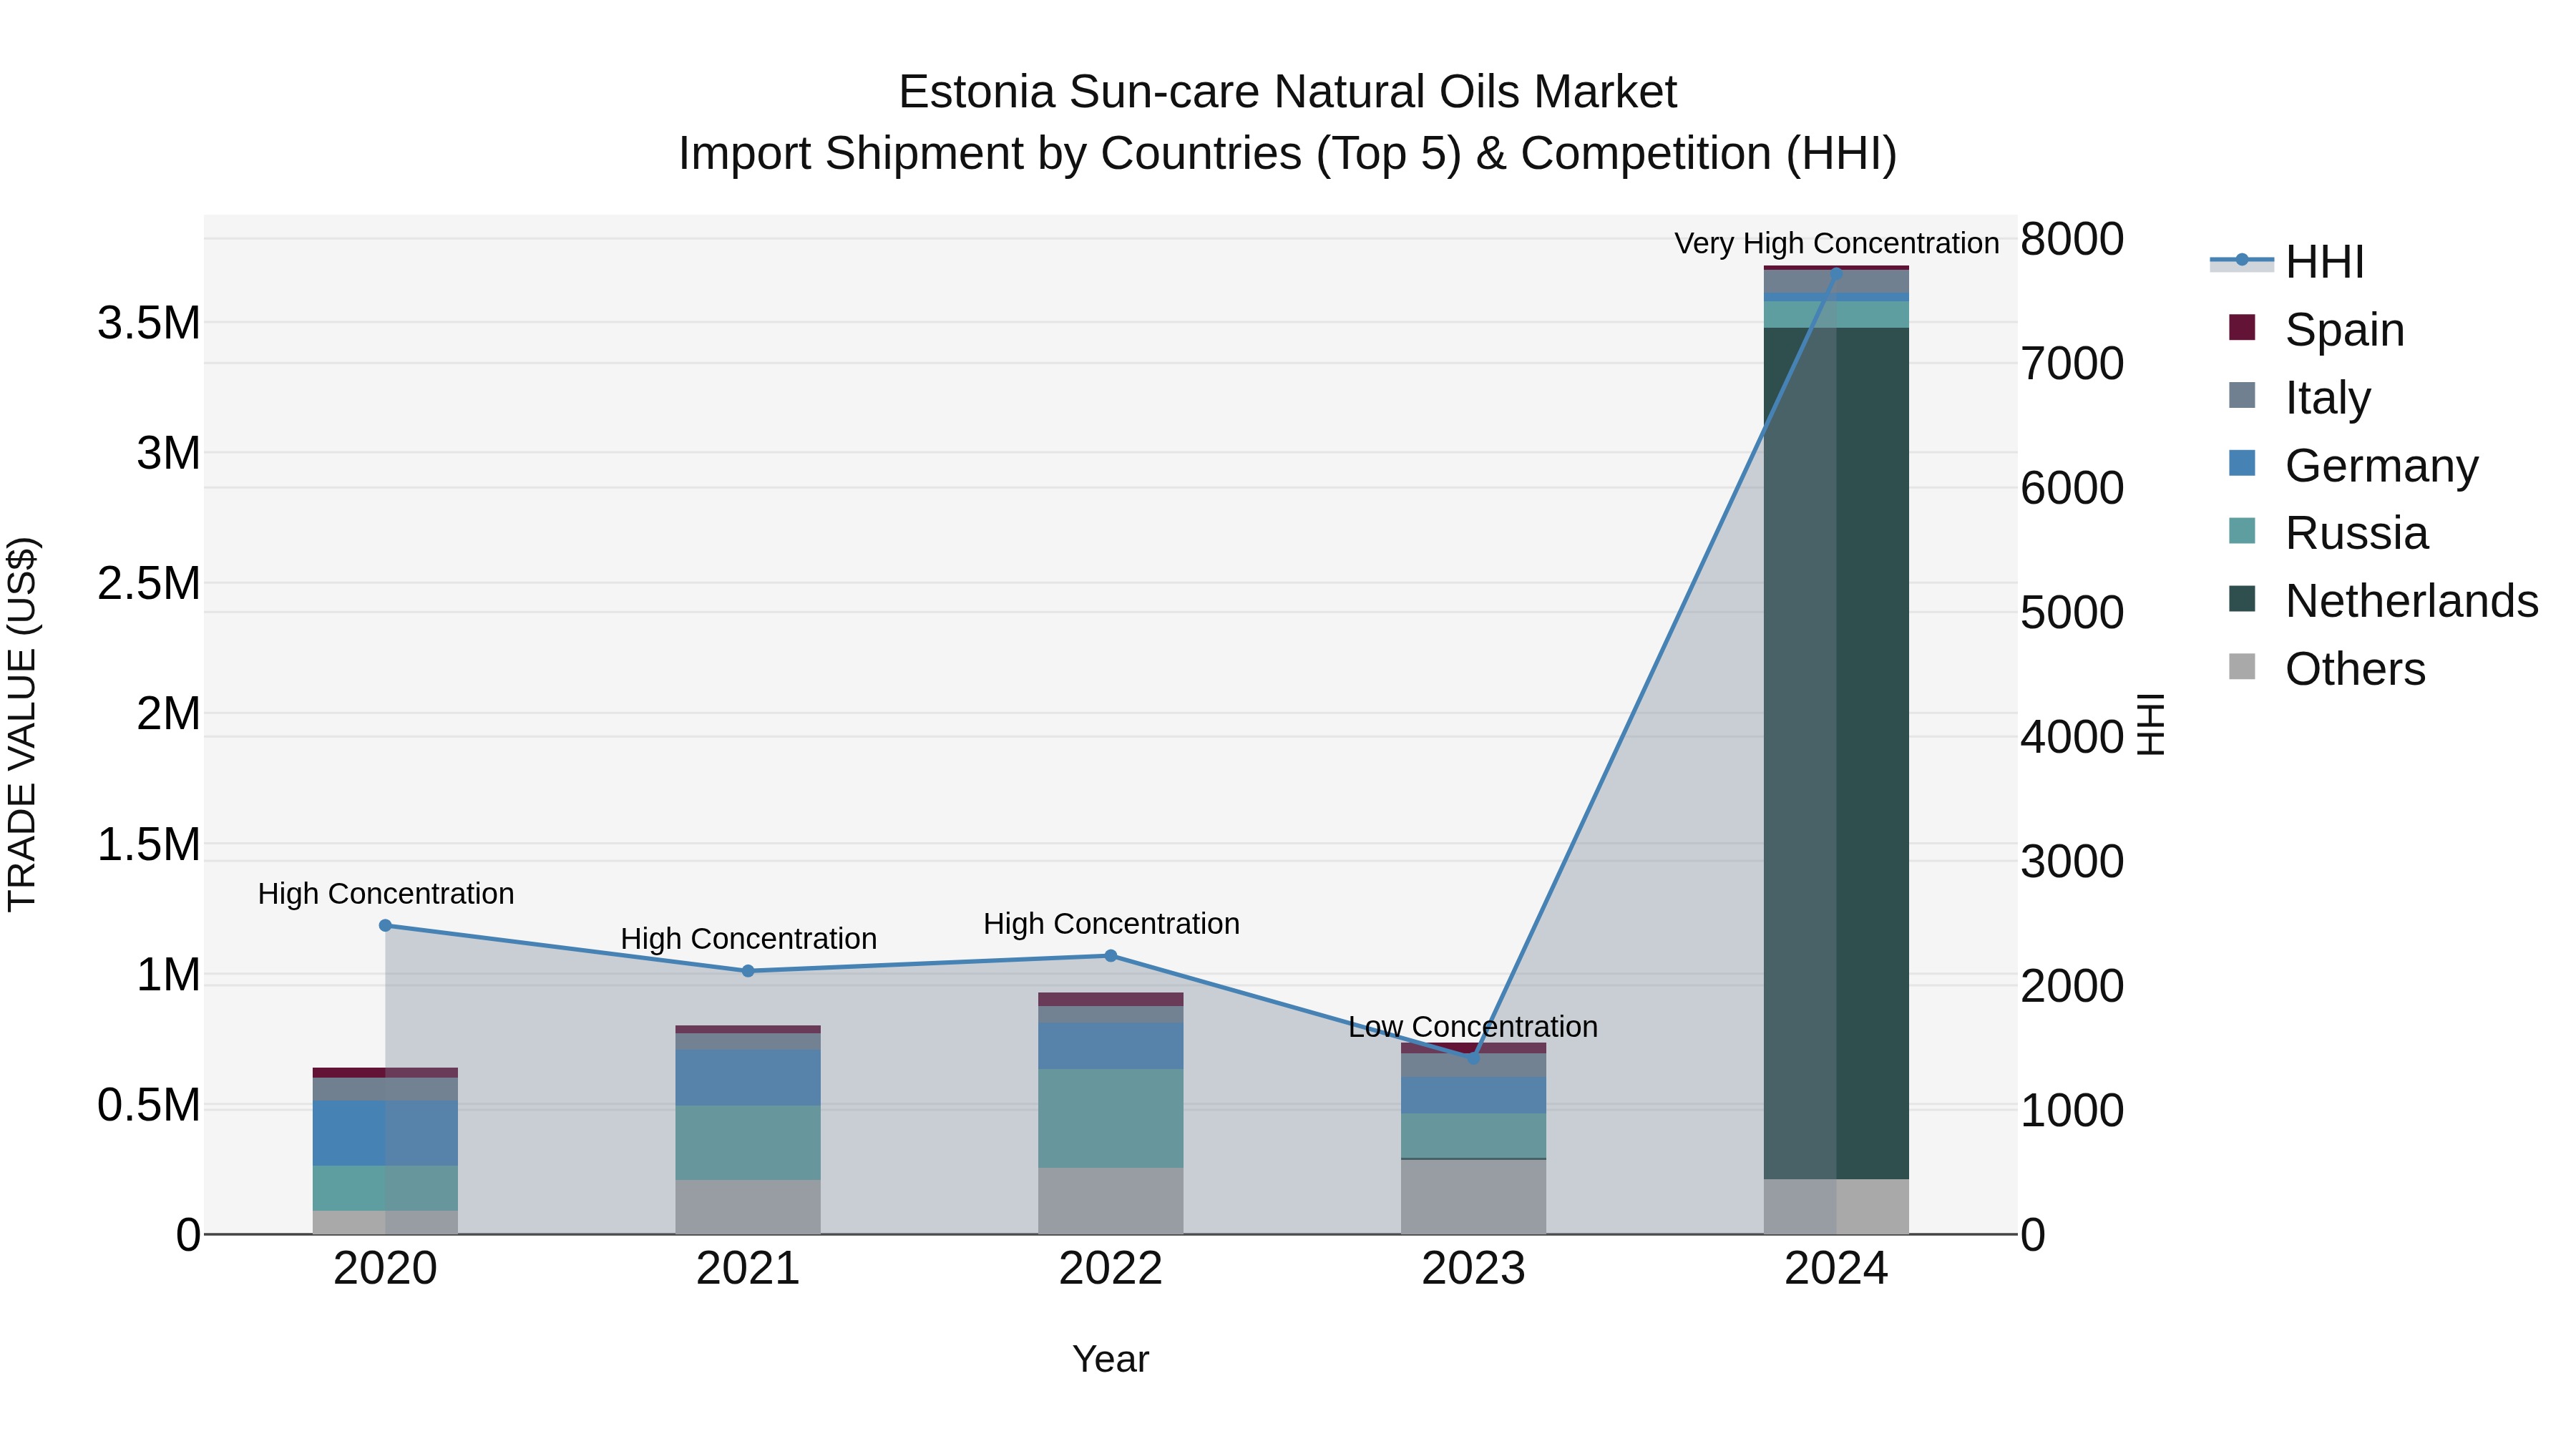Click the Germany segment in the 2021 bar
Screen dimensions: 2576x1449
(x=748, y=1078)
